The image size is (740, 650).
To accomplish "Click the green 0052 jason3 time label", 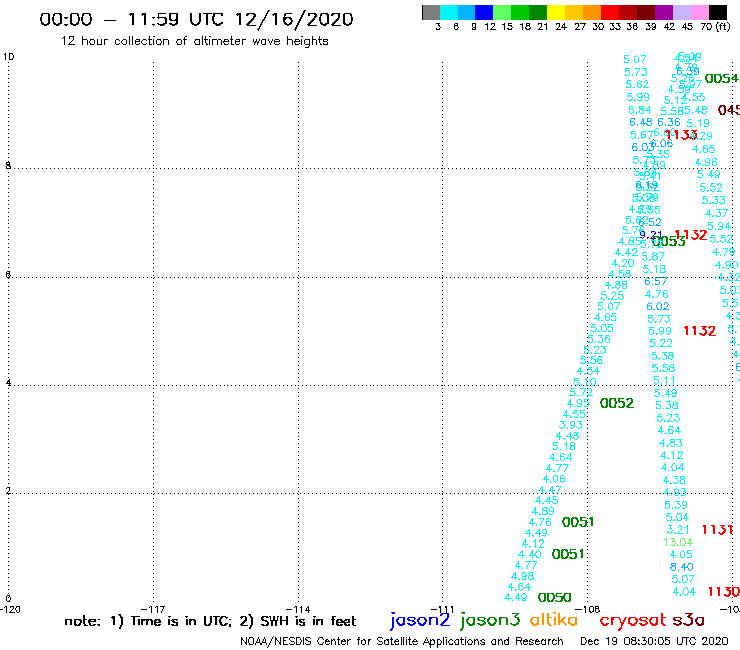I will pyautogui.click(x=616, y=403).
